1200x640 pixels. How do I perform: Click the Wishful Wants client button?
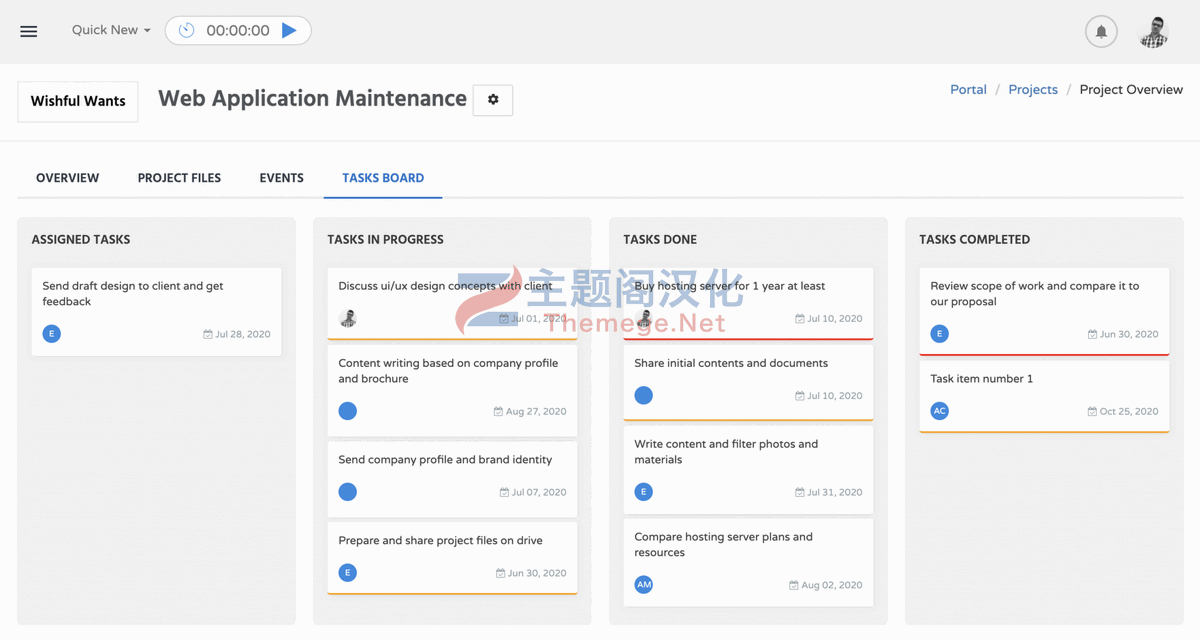(x=78, y=101)
